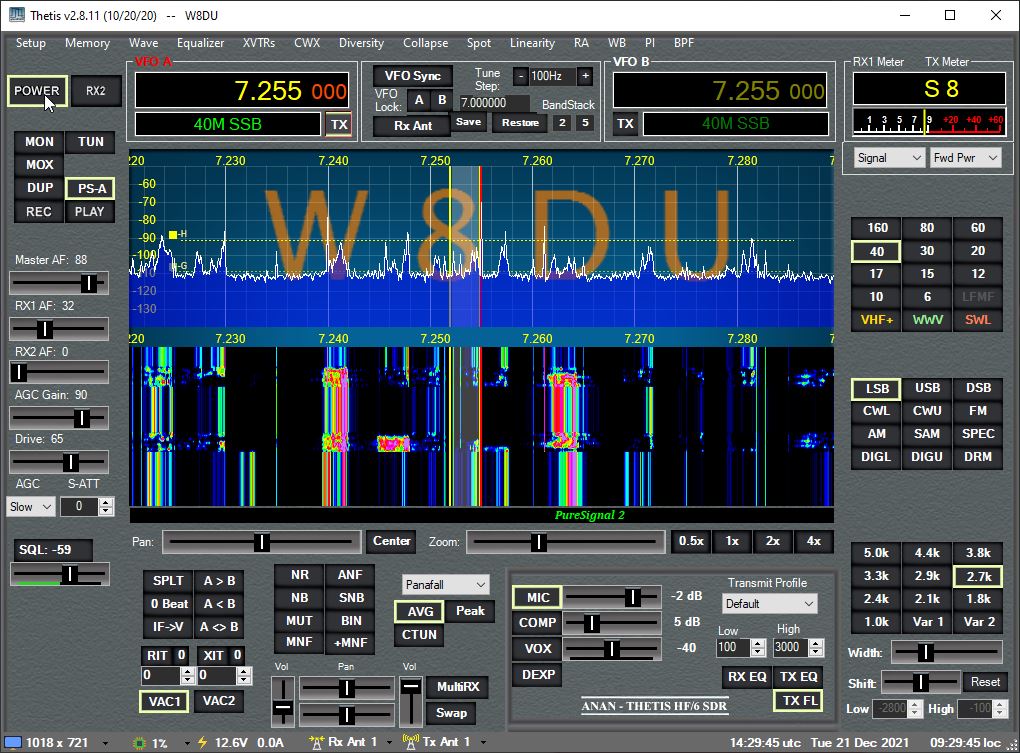The width and height of the screenshot is (1020, 753).
Task: Toggle the MOX transmit button
Action: click(40, 164)
